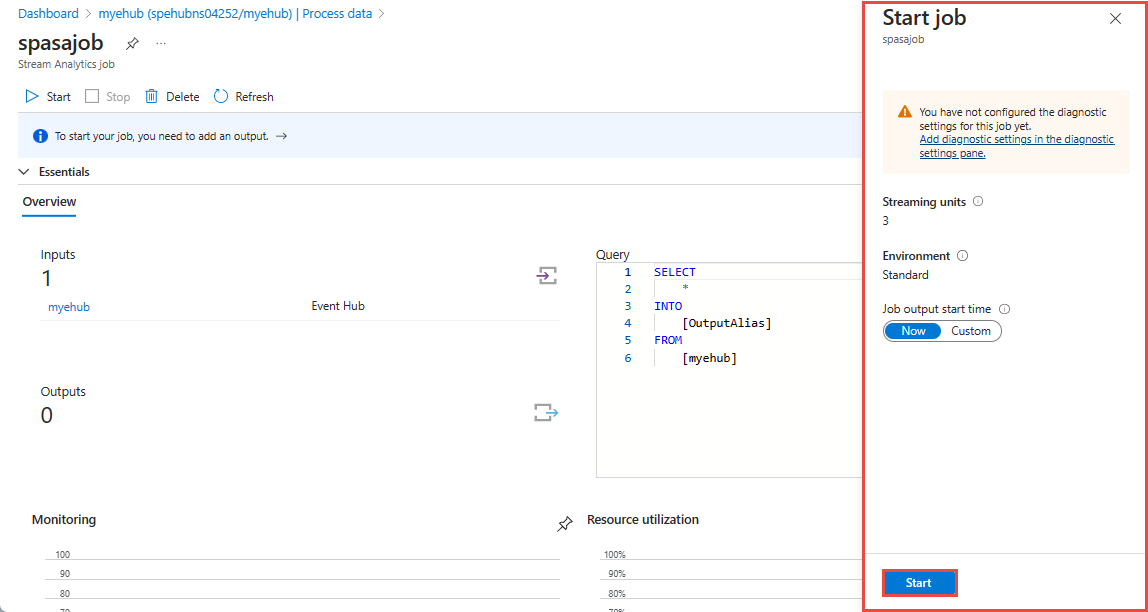This screenshot has width=1148, height=612.
Task: Open the add input icon beside Inputs
Action: [546, 276]
